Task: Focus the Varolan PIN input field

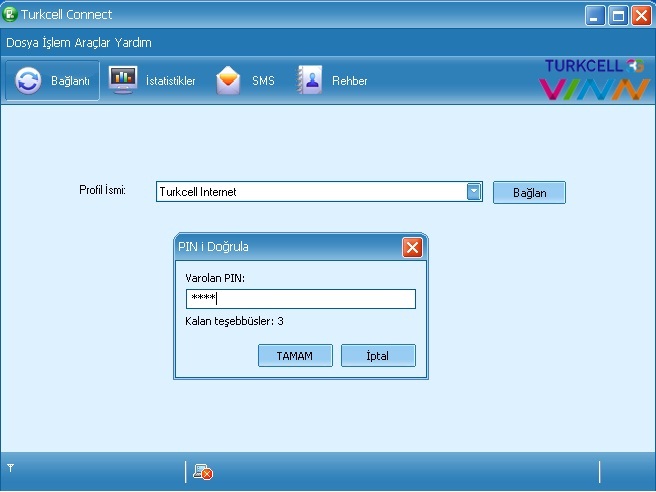Action: point(301,299)
